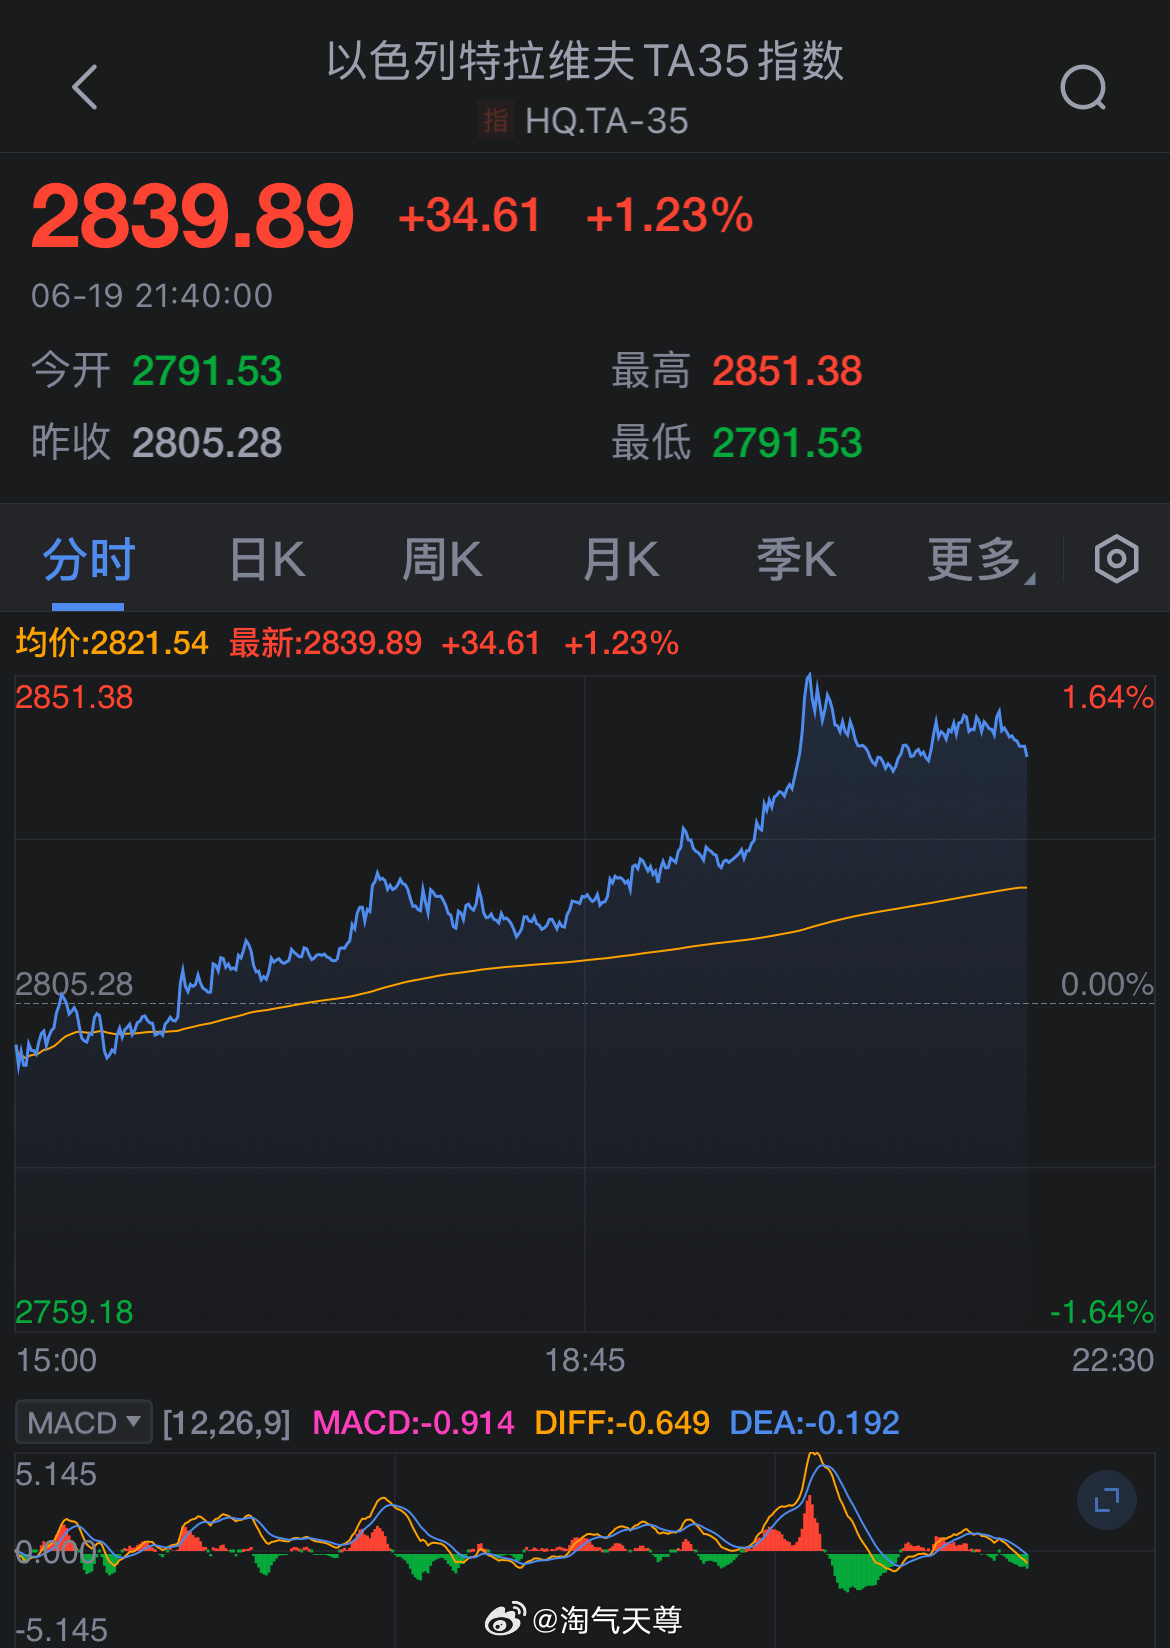Tap the 今开 value 2791.53
The image size is (1170, 1648).
pyautogui.click(x=207, y=371)
